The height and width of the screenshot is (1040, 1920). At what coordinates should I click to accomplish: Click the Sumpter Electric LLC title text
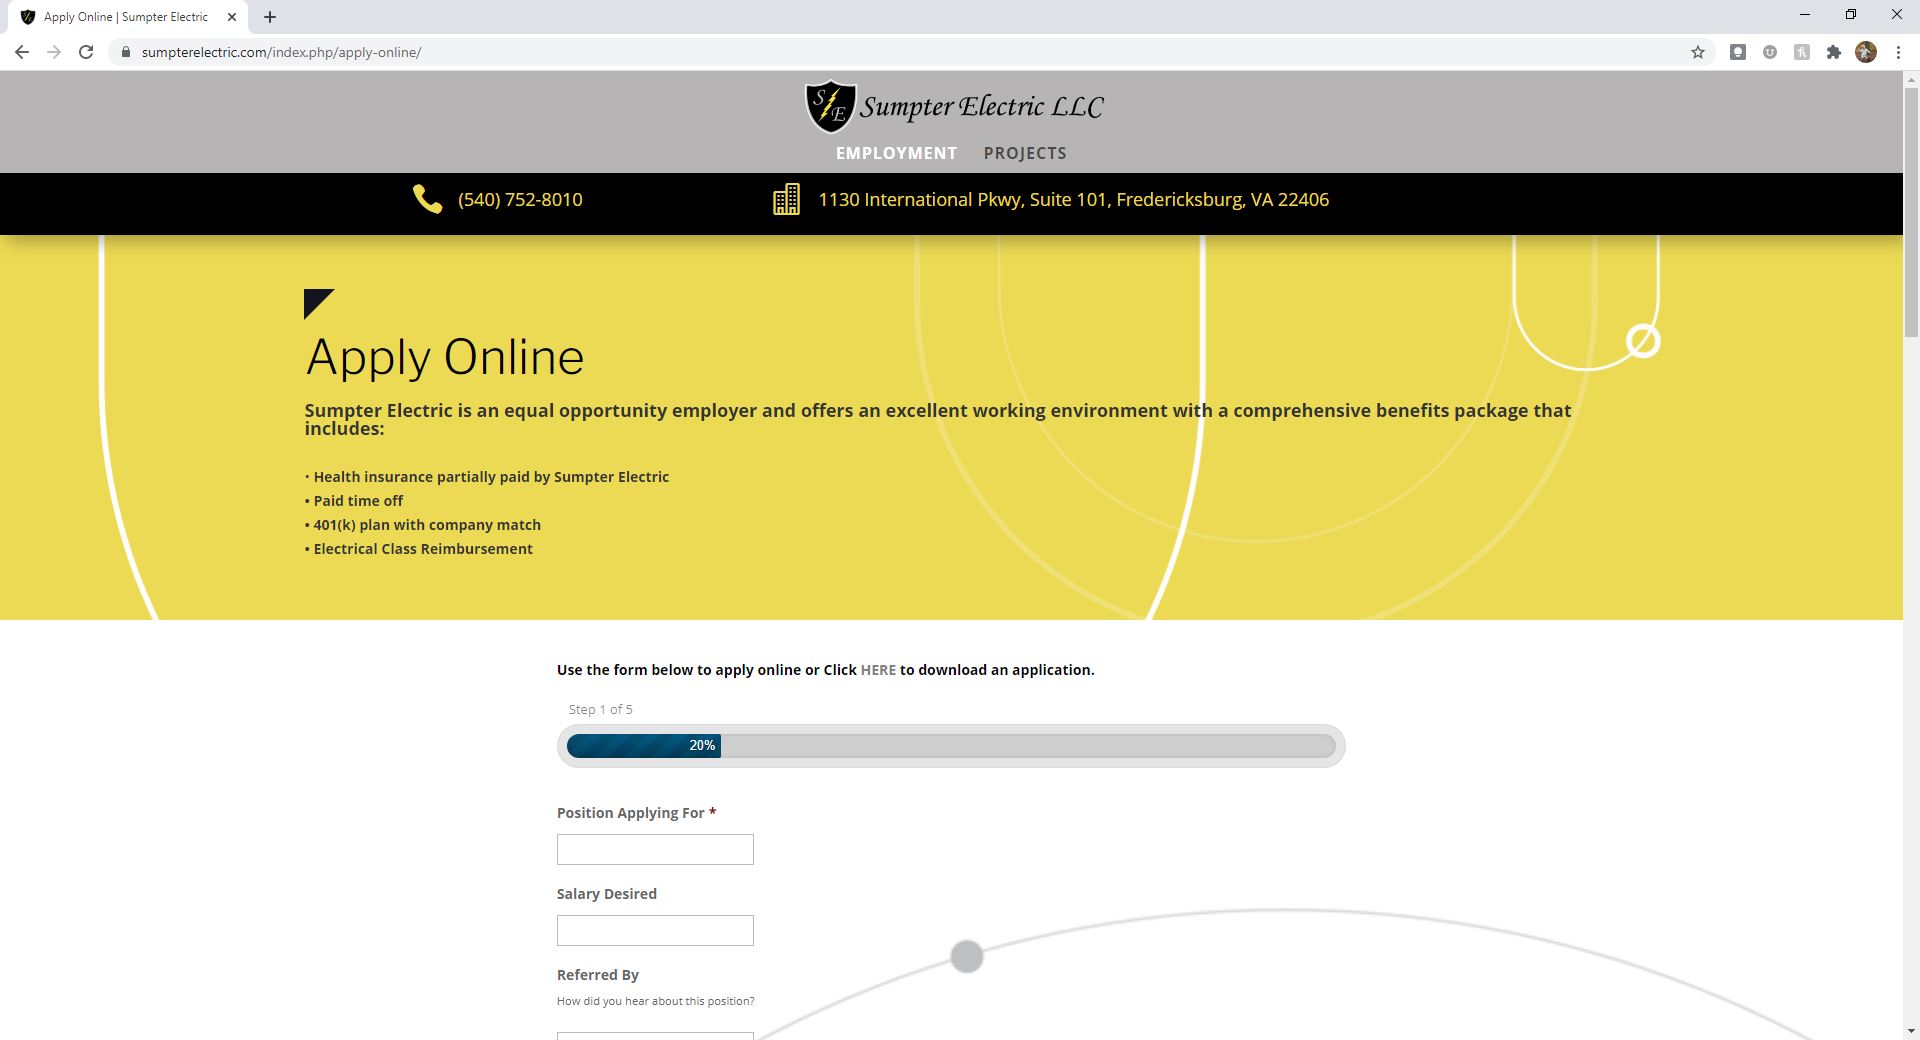click(982, 107)
